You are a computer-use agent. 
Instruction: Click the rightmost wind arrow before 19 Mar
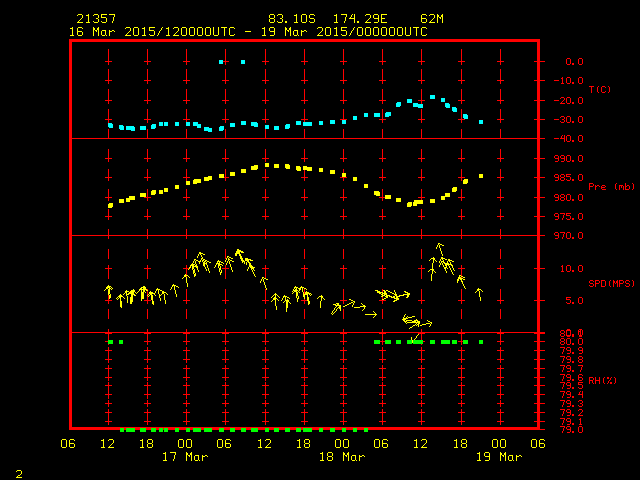pos(480,294)
